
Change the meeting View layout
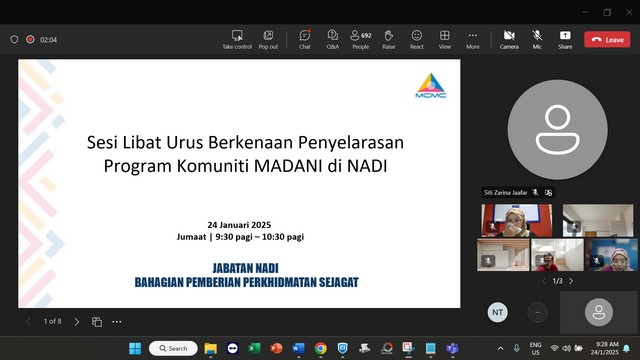coord(444,40)
